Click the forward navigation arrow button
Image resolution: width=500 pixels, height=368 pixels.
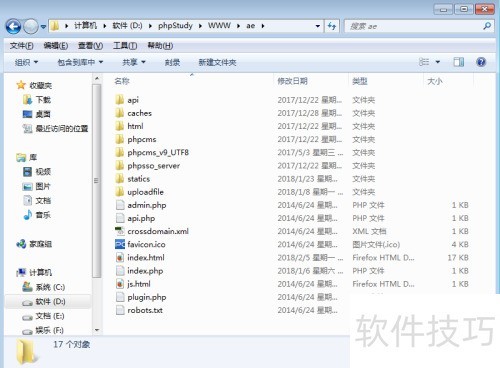pos(31,26)
